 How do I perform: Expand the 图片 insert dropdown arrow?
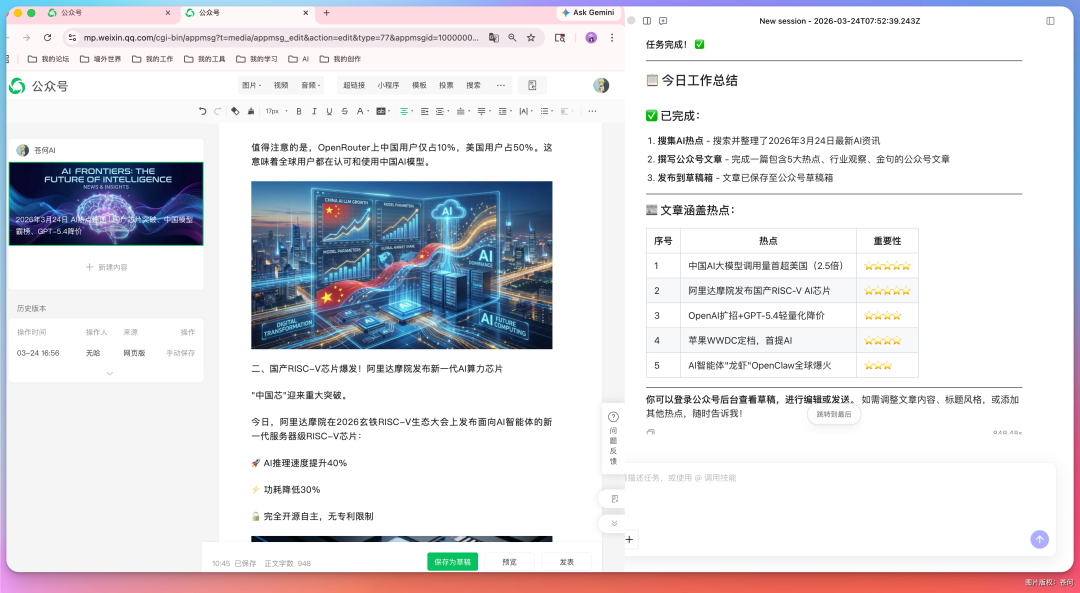259,85
